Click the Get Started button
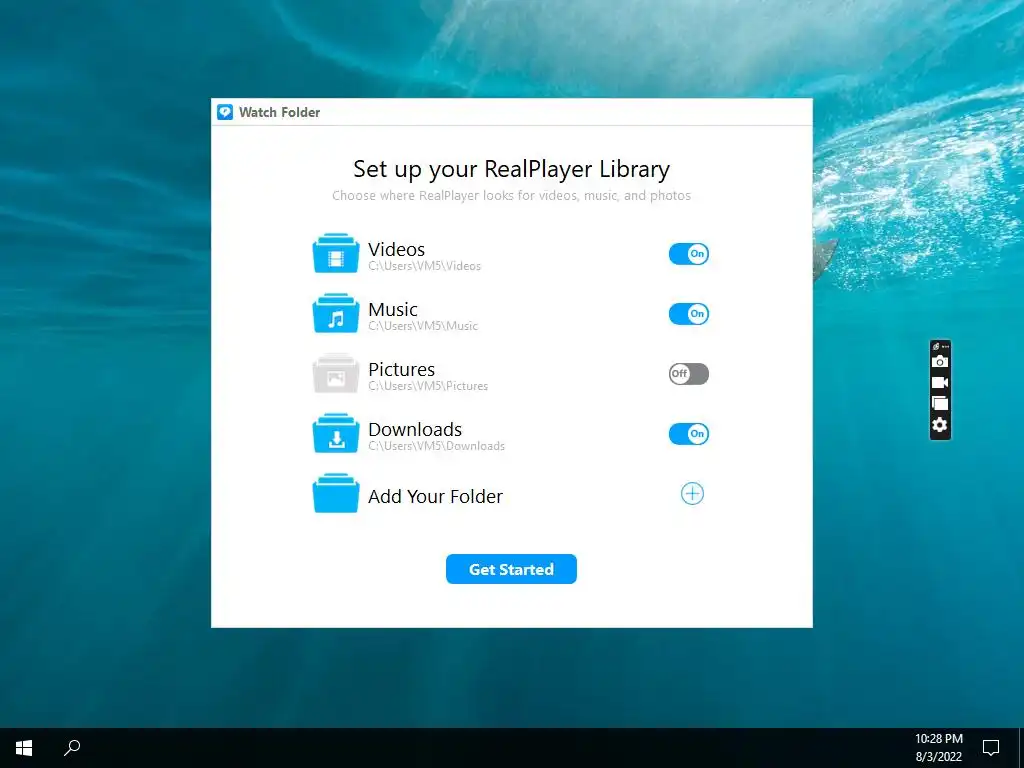Screen dimensions: 1024x768 pyautogui.click(x=511, y=569)
